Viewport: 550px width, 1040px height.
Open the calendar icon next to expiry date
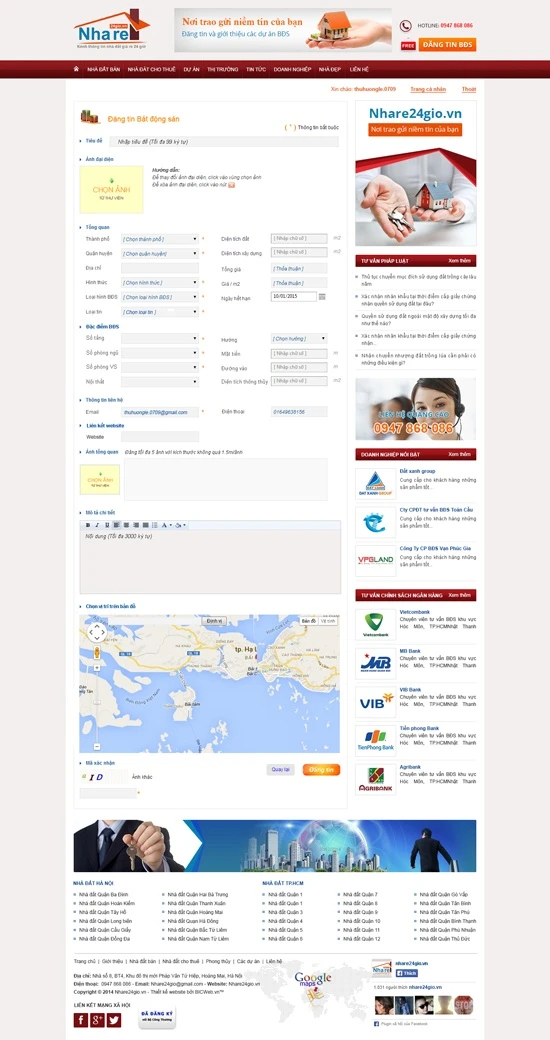tap(322, 296)
